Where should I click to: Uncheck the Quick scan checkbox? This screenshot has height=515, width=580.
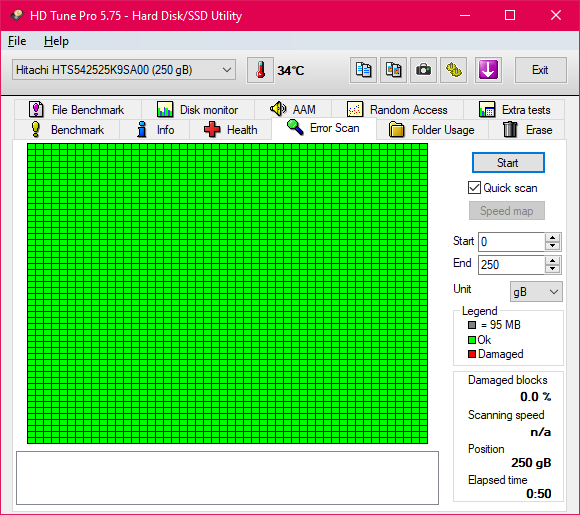tap(474, 188)
